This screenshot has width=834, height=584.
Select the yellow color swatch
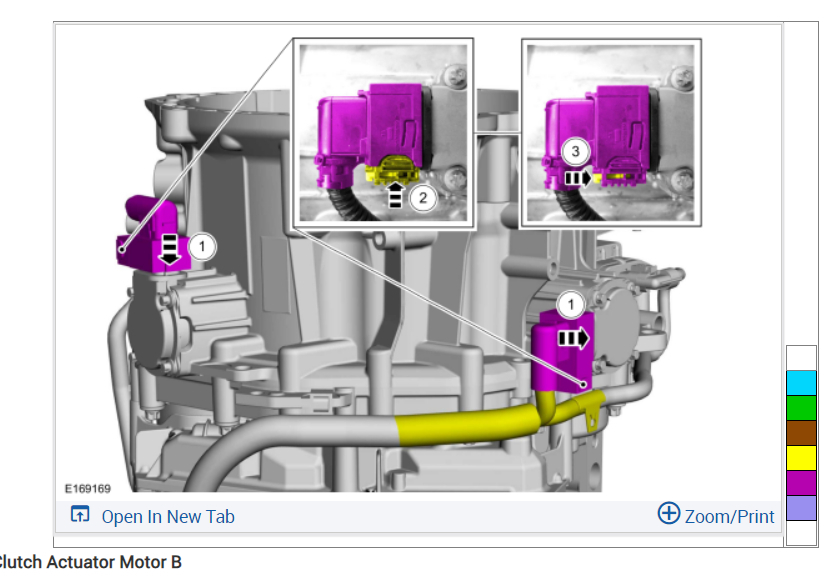(801, 458)
